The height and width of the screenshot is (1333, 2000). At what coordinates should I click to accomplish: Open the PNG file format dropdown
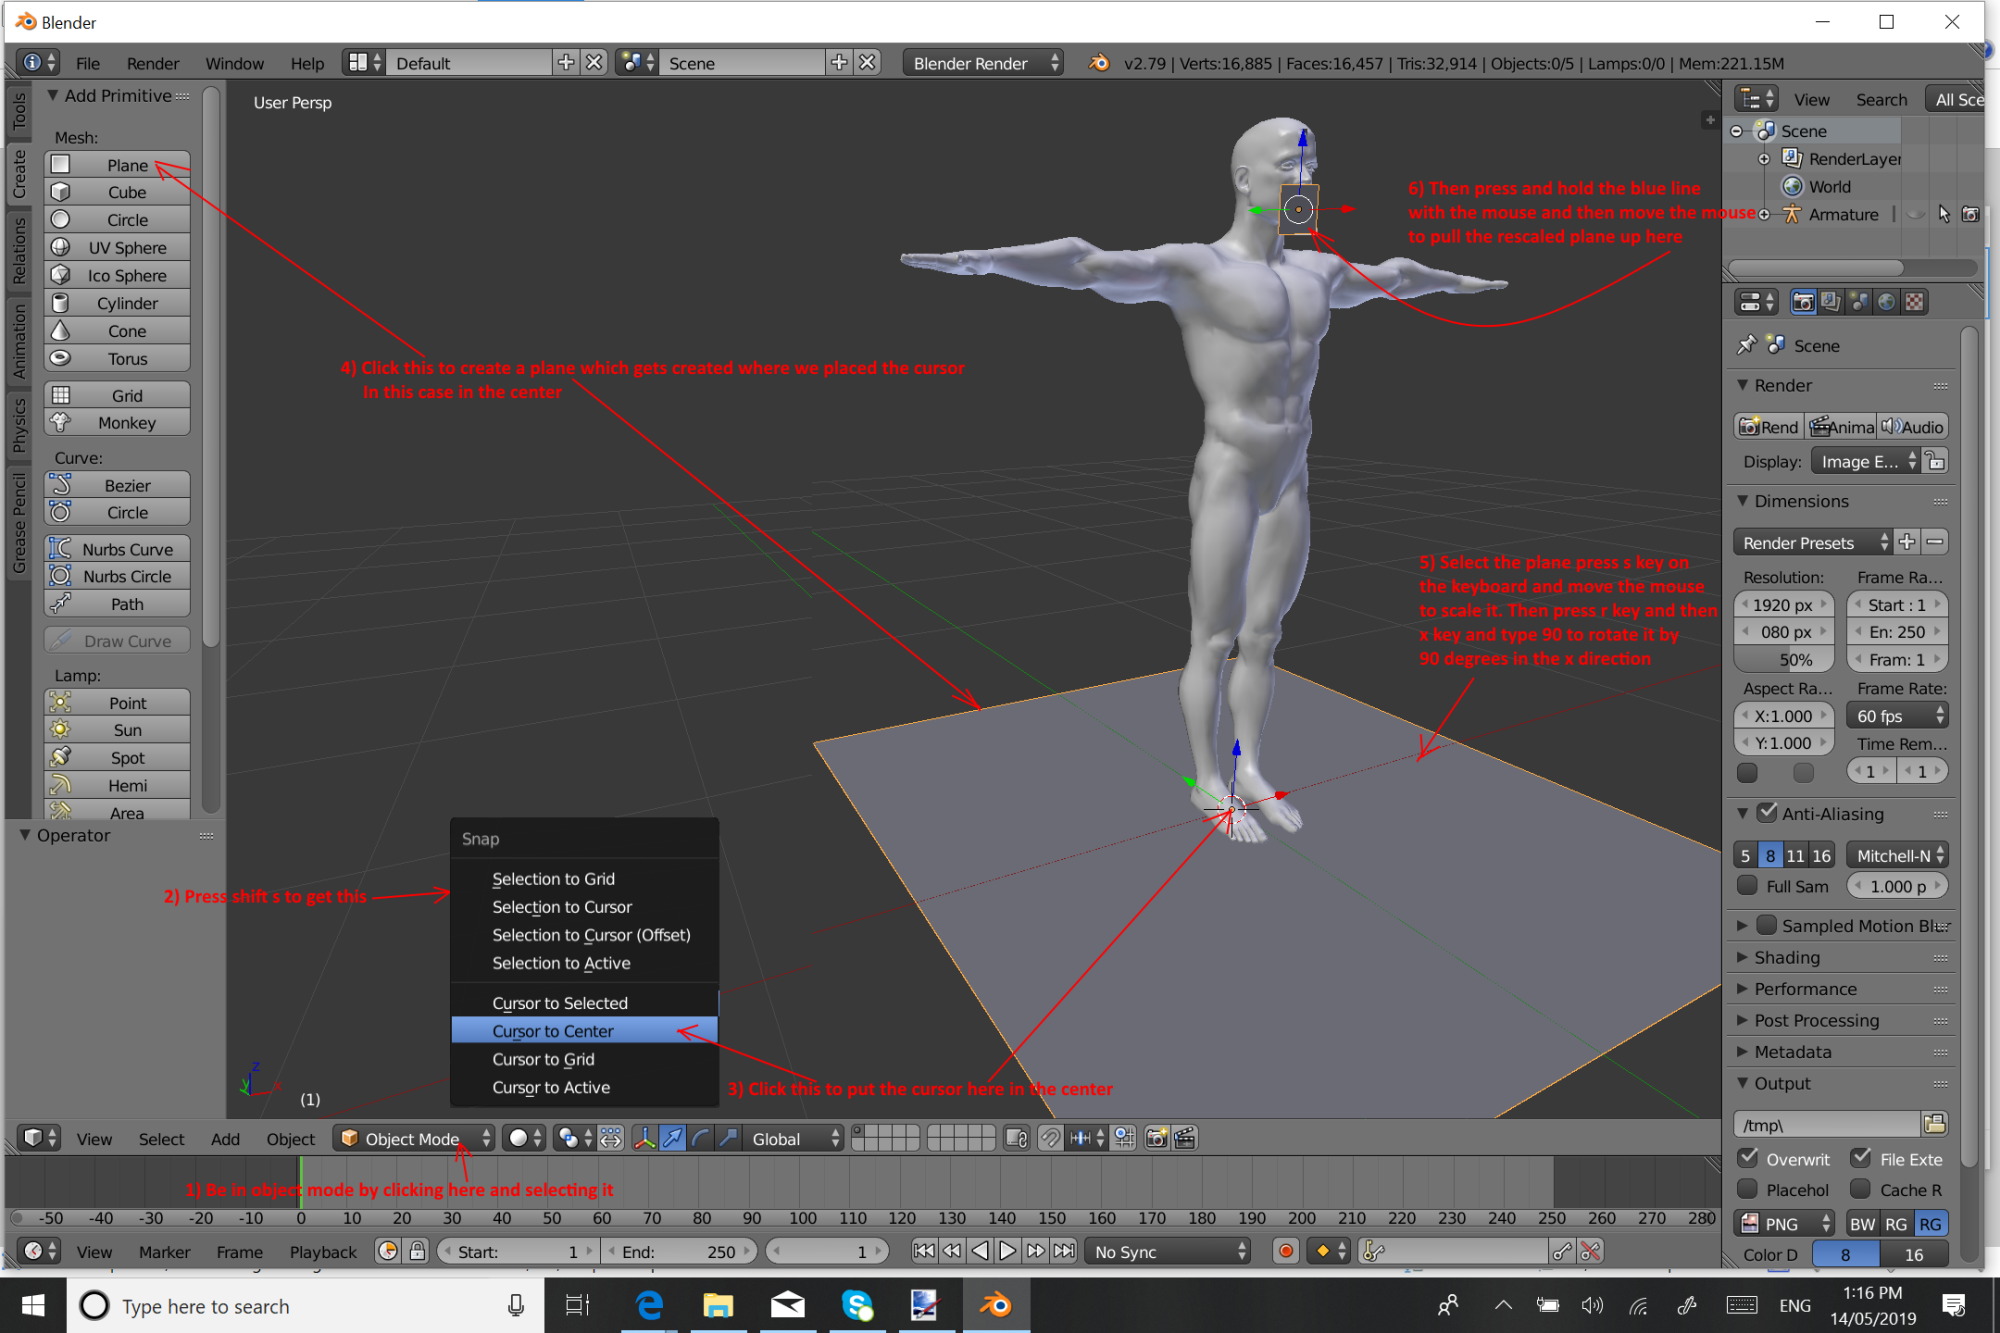[x=1785, y=1224]
